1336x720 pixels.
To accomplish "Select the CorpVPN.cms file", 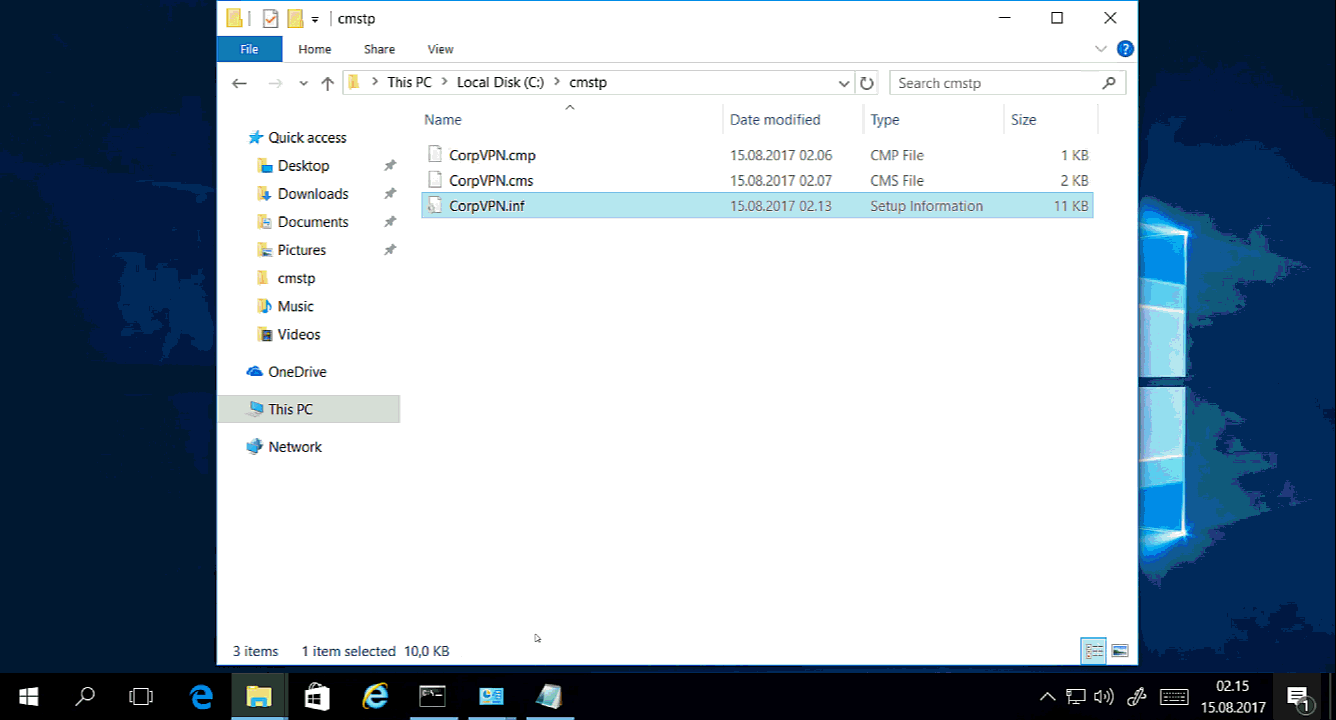I will pos(491,181).
